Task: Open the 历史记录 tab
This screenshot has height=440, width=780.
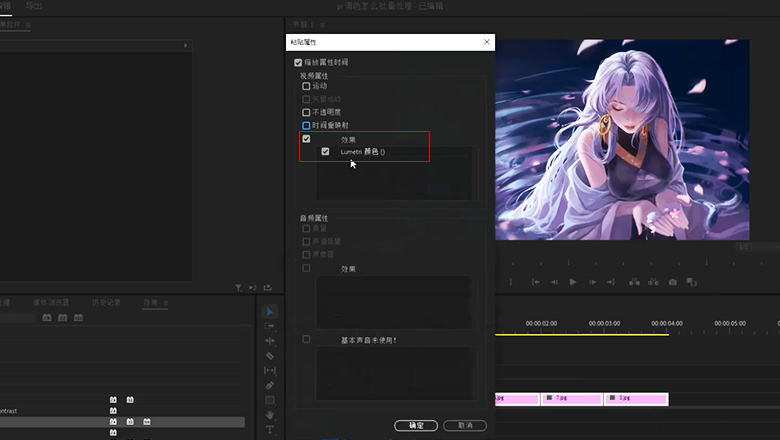Action: click(106, 302)
